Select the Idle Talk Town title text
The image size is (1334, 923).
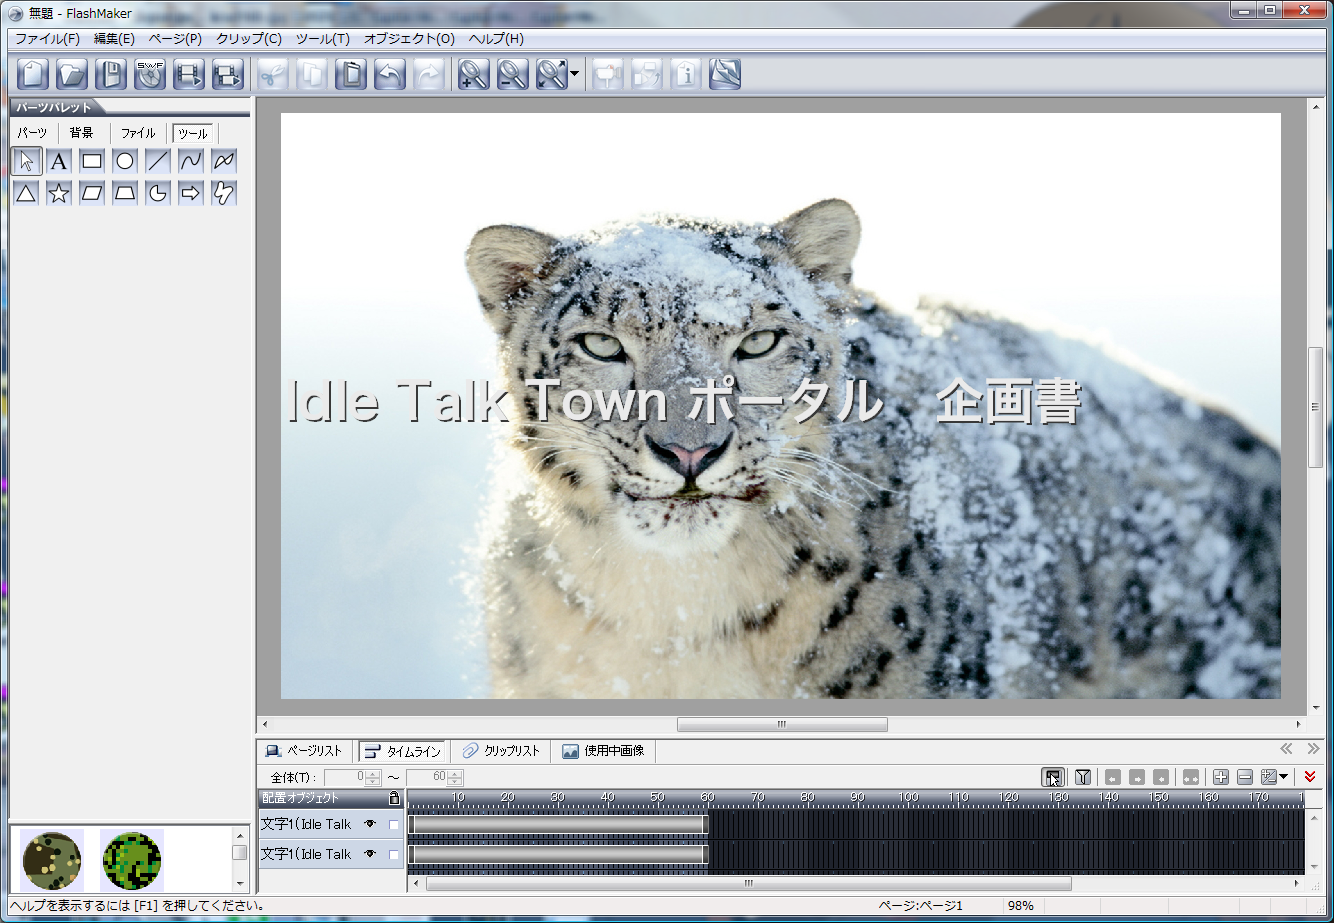tap(684, 402)
